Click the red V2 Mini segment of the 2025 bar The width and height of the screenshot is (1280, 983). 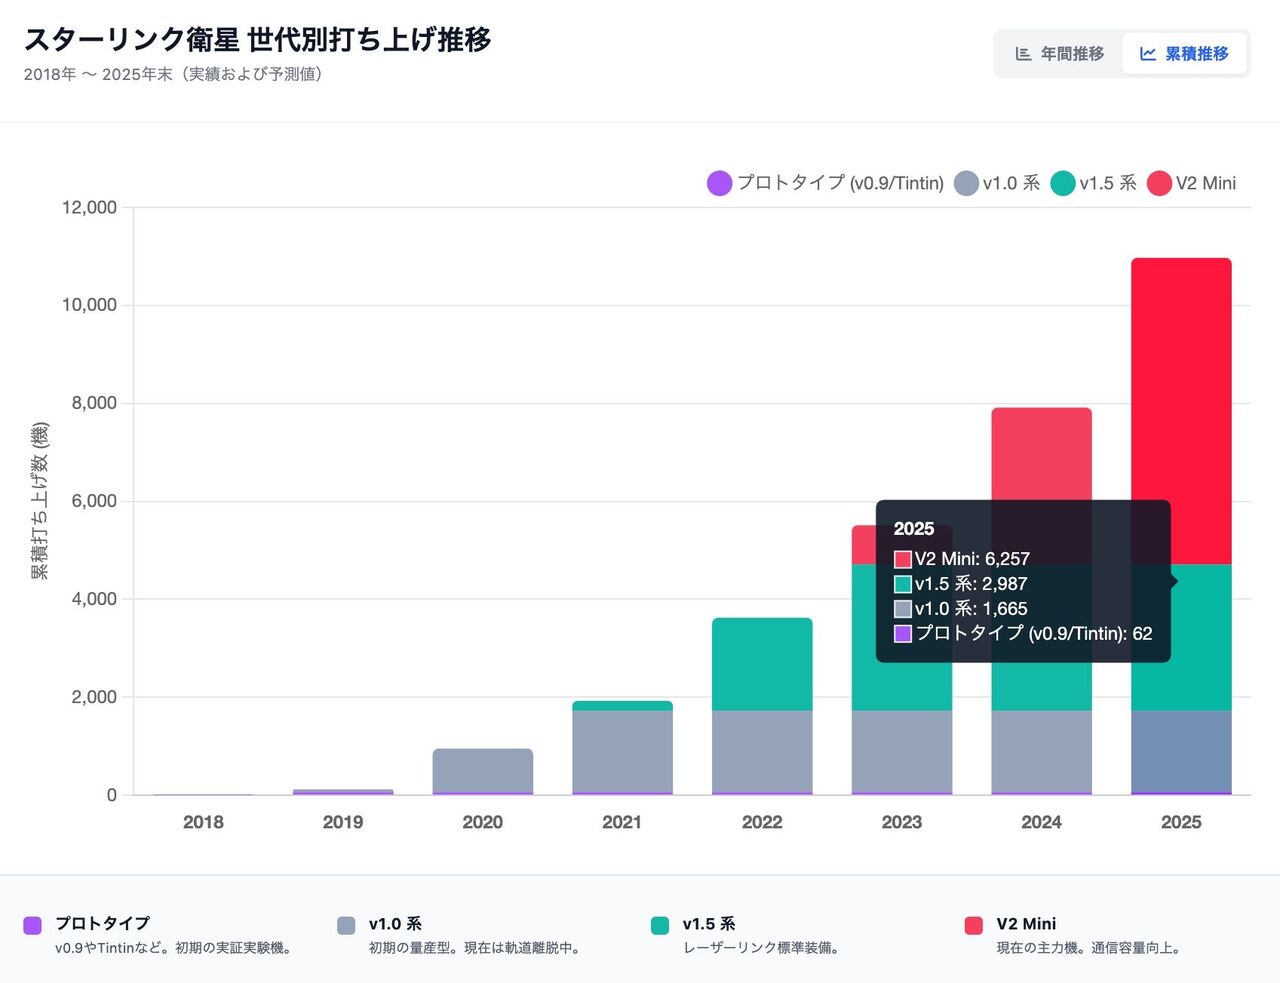click(1181, 411)
